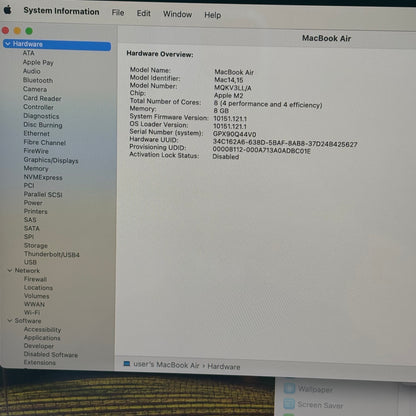416x416 pixels.
Task: Select the Network category in sidebar
Action: pos(27,270)
